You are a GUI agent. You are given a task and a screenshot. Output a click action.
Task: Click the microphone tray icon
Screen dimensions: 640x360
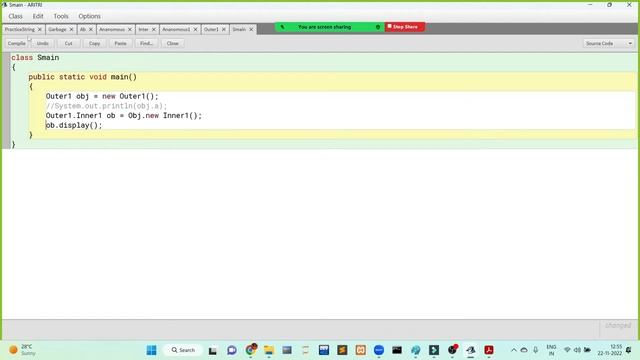[536, 350]
